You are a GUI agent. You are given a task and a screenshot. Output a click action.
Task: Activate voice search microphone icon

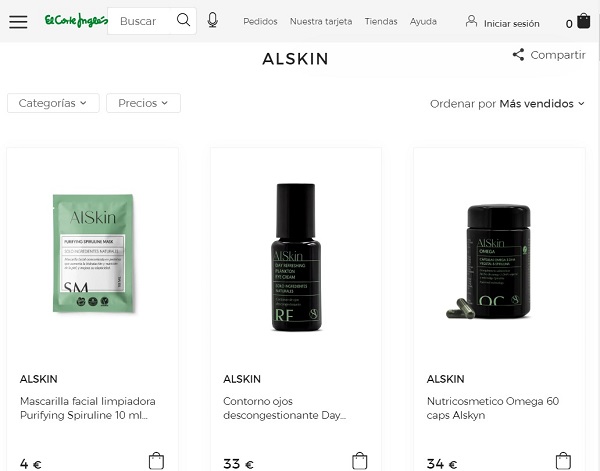click(x=213, y=20)
